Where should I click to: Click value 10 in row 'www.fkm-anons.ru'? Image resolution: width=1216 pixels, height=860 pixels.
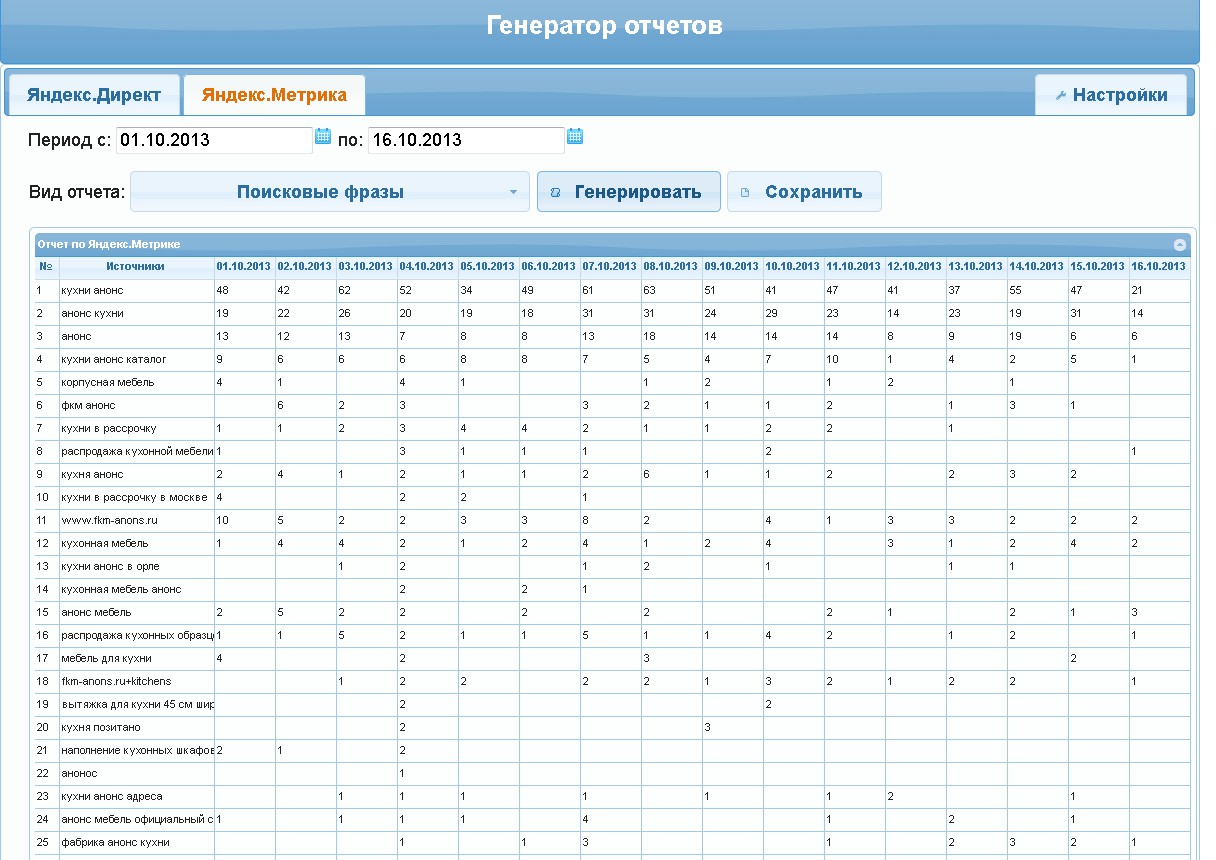[223, 521]
